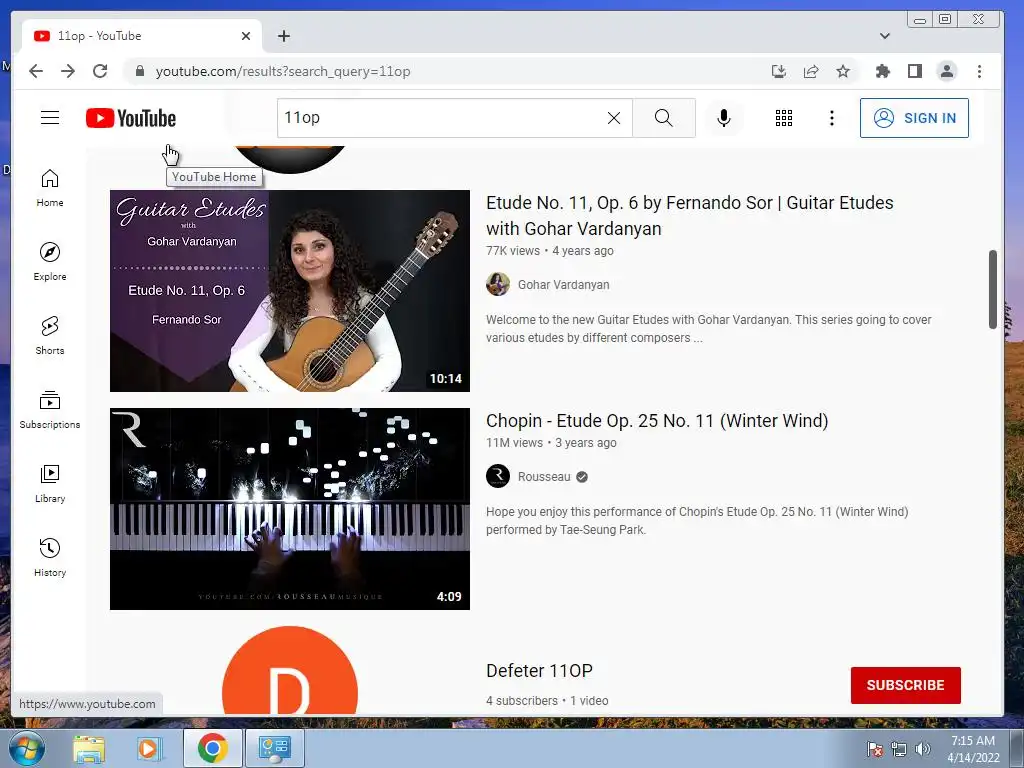
Task: Click Rousseau channel avatar
Action: coord(498,476)
